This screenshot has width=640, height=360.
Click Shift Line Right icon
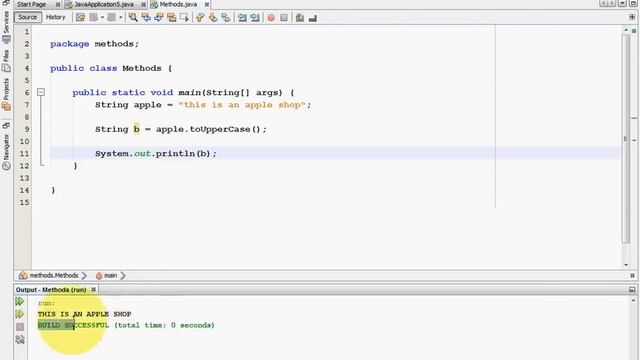(x=255, y=18)
